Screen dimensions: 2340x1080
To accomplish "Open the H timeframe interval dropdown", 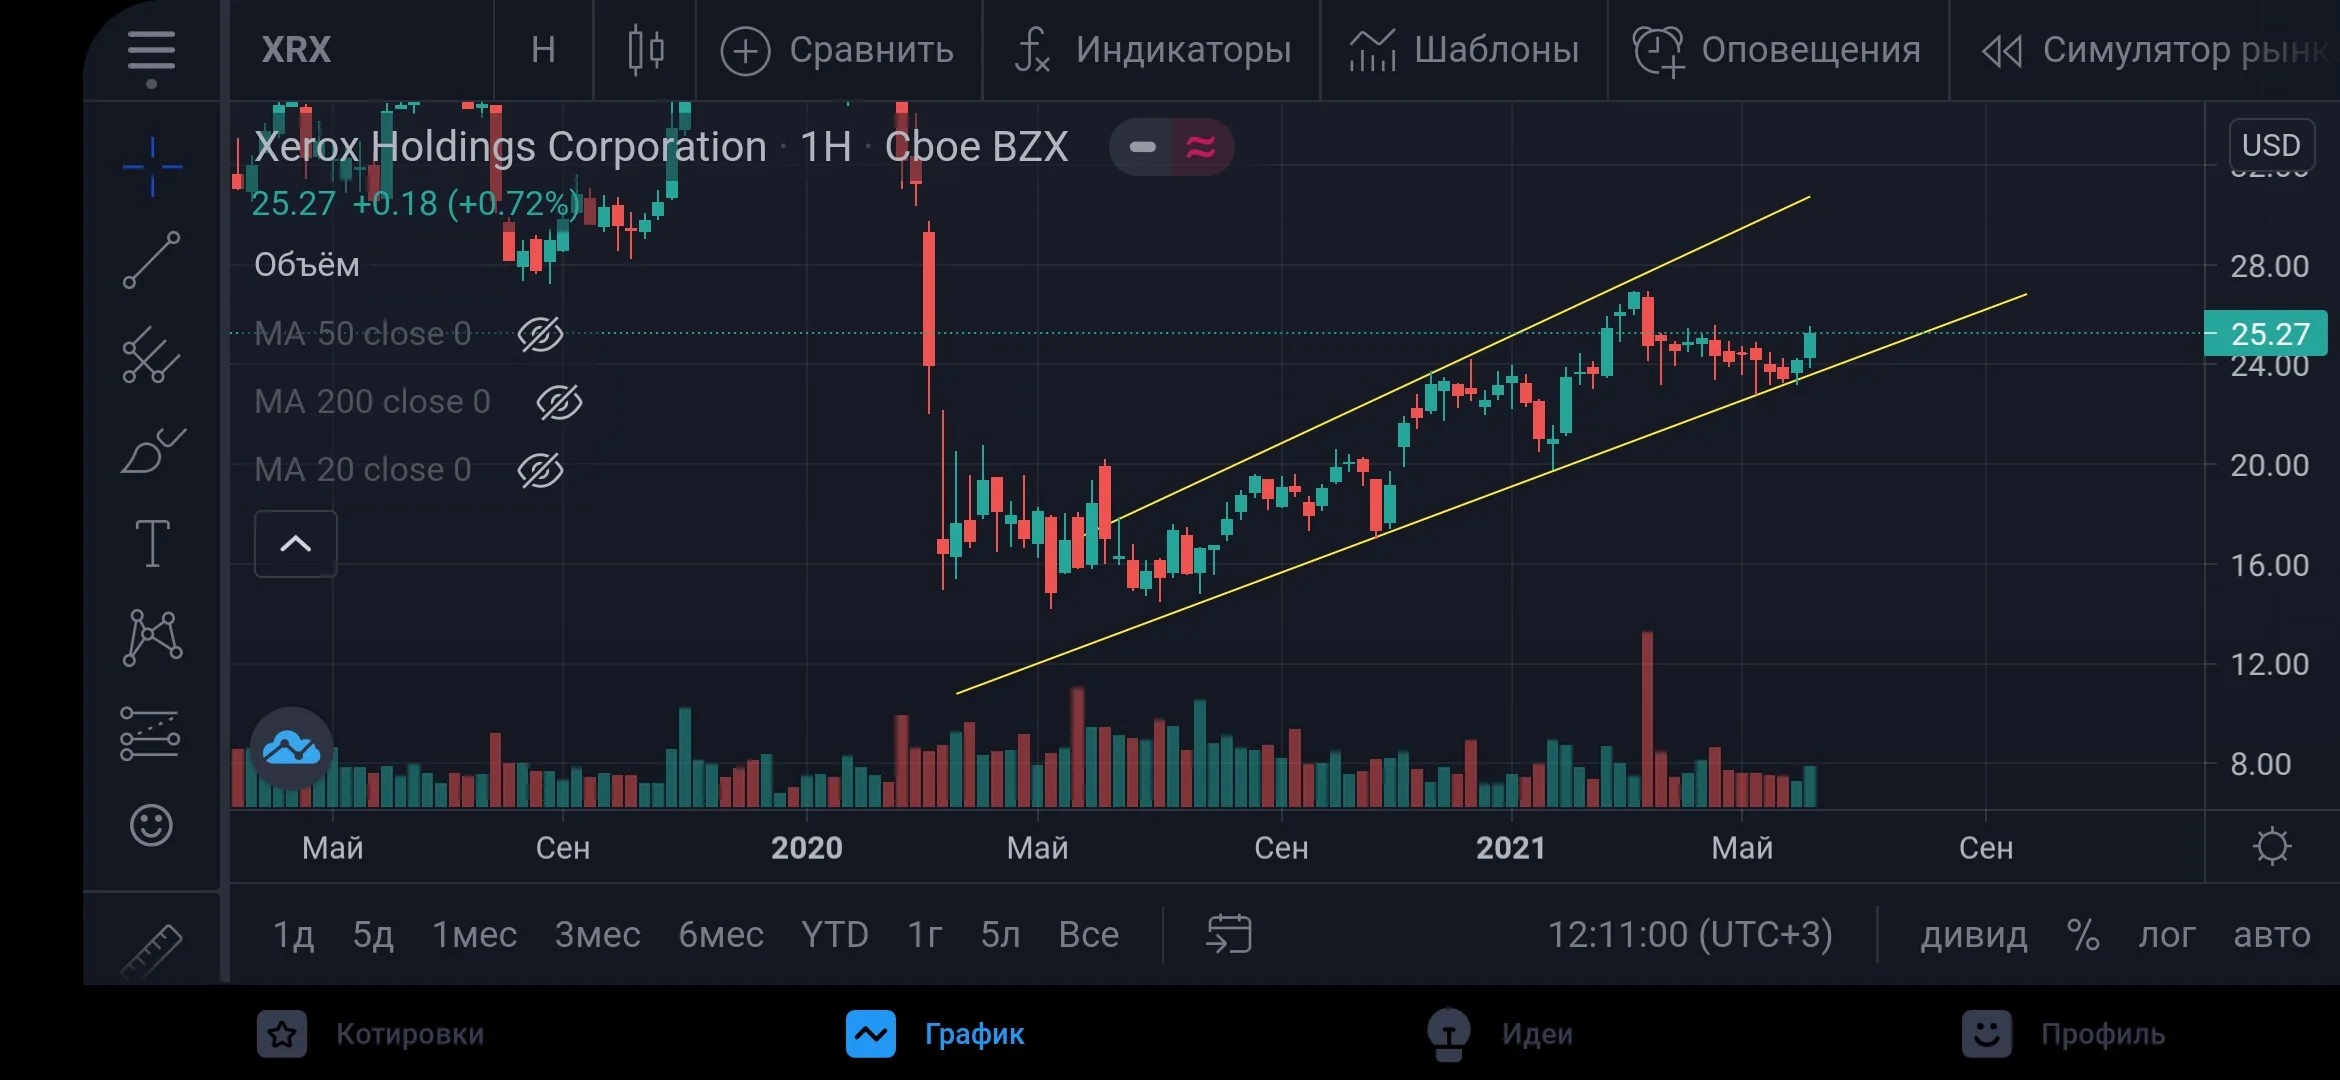I will tap(543, 50).
